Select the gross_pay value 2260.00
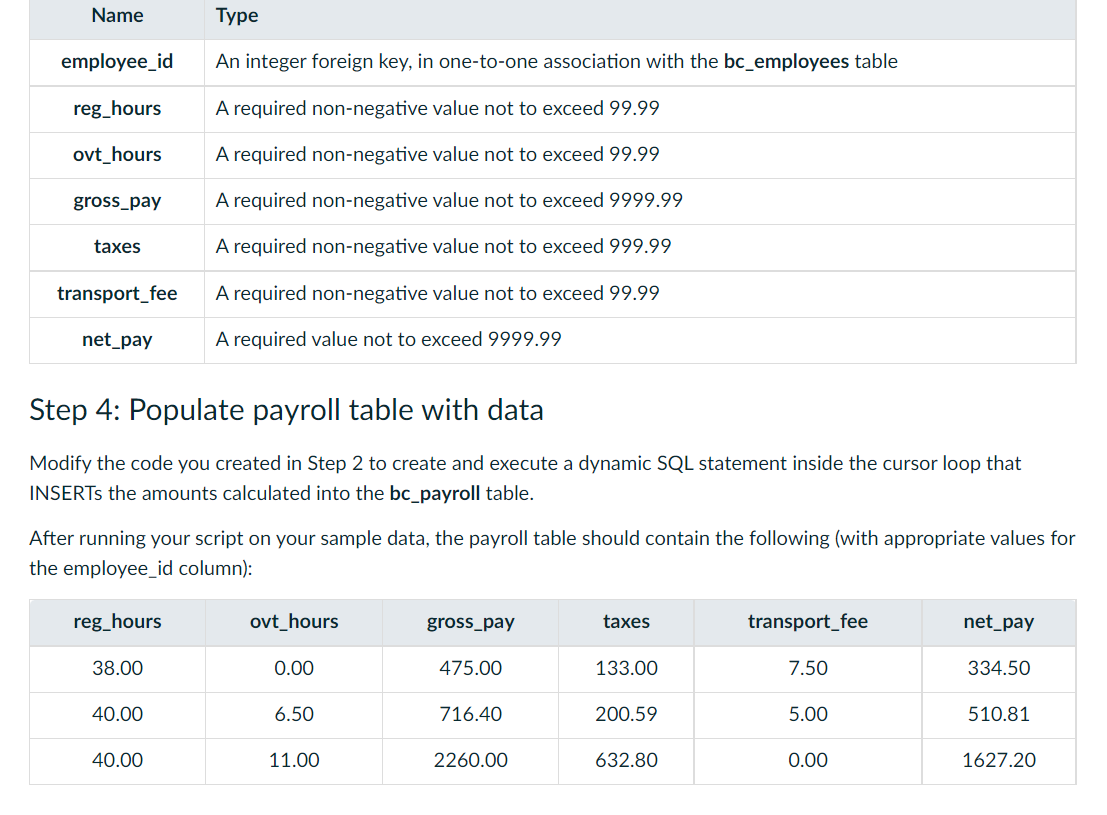 pyautogui.click(x=470, y=760)
